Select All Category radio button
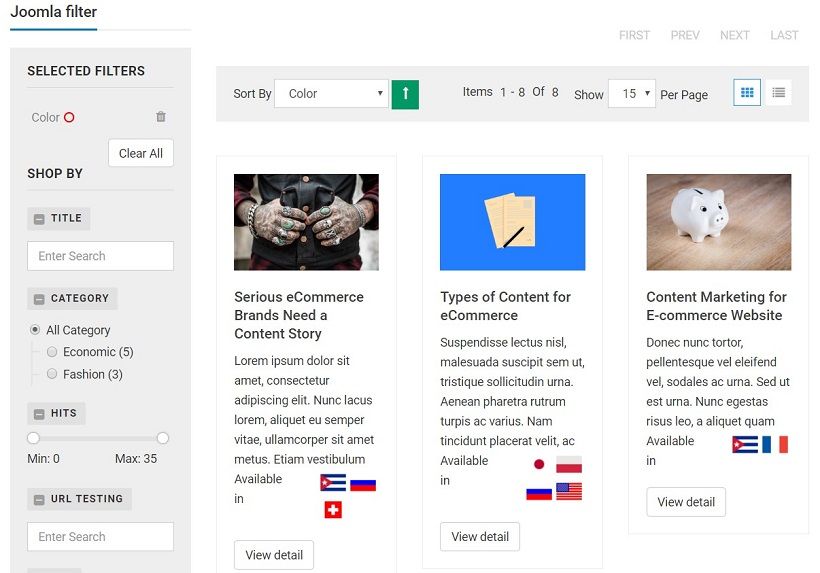Screen dimensions: 820x573 tap(35, 329)
